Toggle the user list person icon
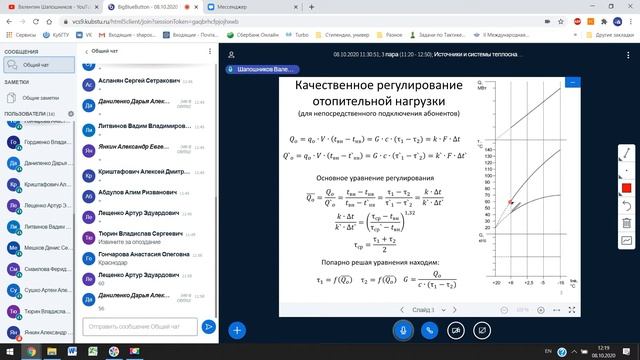This screenshot has width=640, height=360. click(x=231, y=55)
